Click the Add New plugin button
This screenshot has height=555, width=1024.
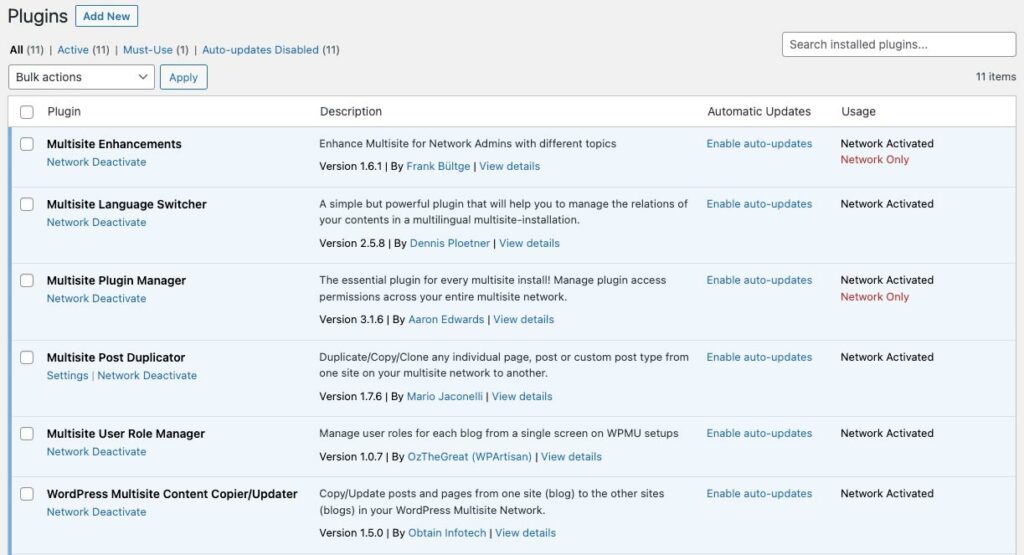pyautogui.click(x=106, y=16)
